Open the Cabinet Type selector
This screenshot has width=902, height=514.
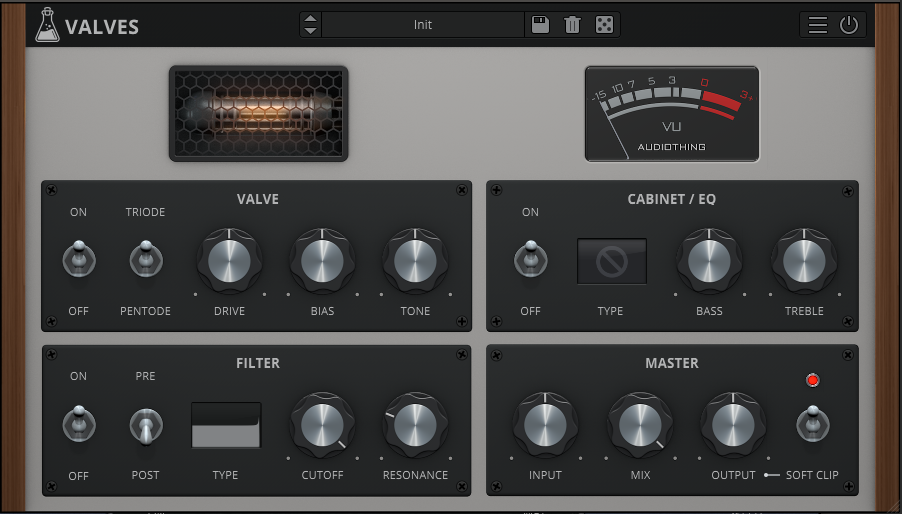tap(611, 261)
